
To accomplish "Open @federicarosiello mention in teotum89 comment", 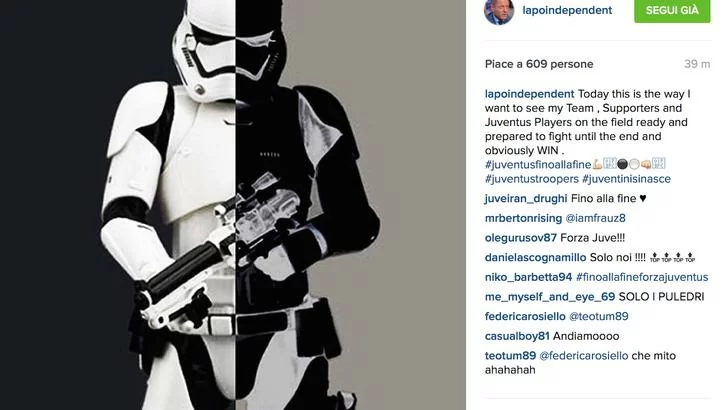I will tap(584, 356).
